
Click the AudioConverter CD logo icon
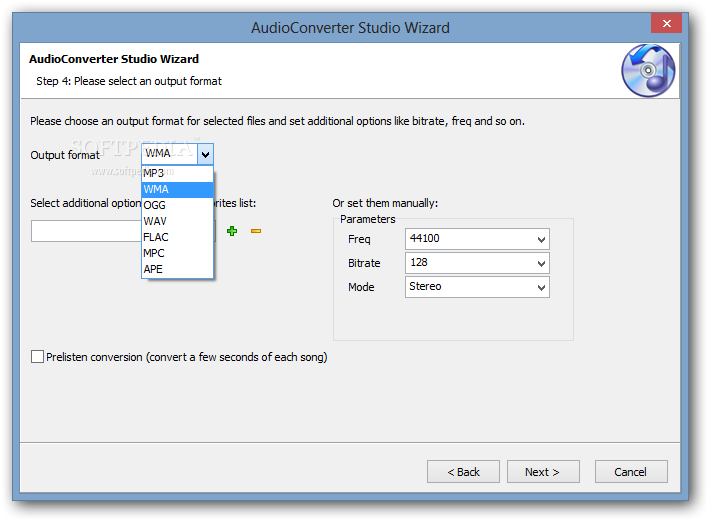coord(648,70)
